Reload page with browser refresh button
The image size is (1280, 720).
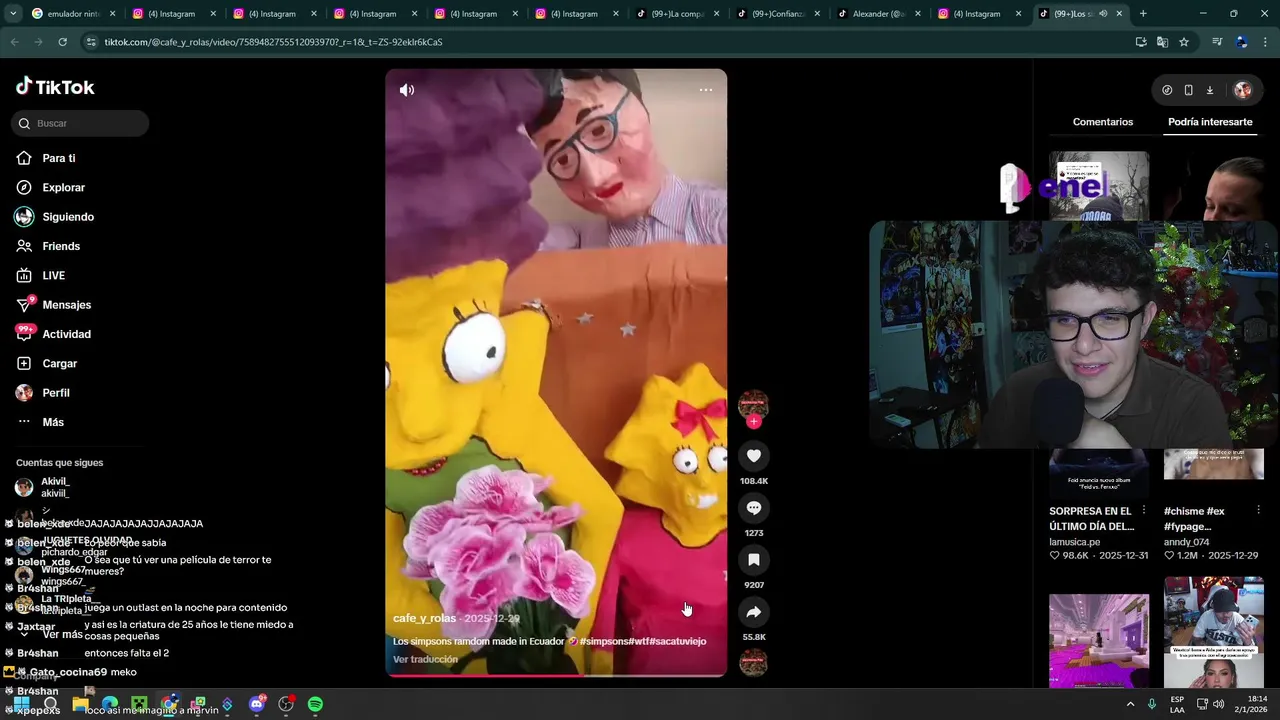point(63,42)
